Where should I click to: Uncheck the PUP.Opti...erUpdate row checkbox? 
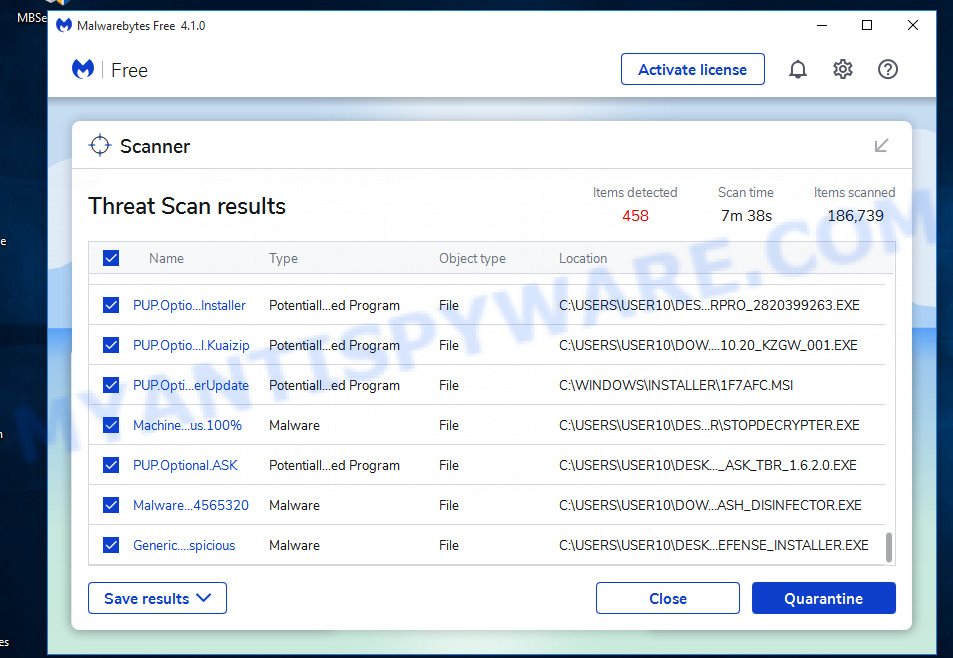pos(111,385)
